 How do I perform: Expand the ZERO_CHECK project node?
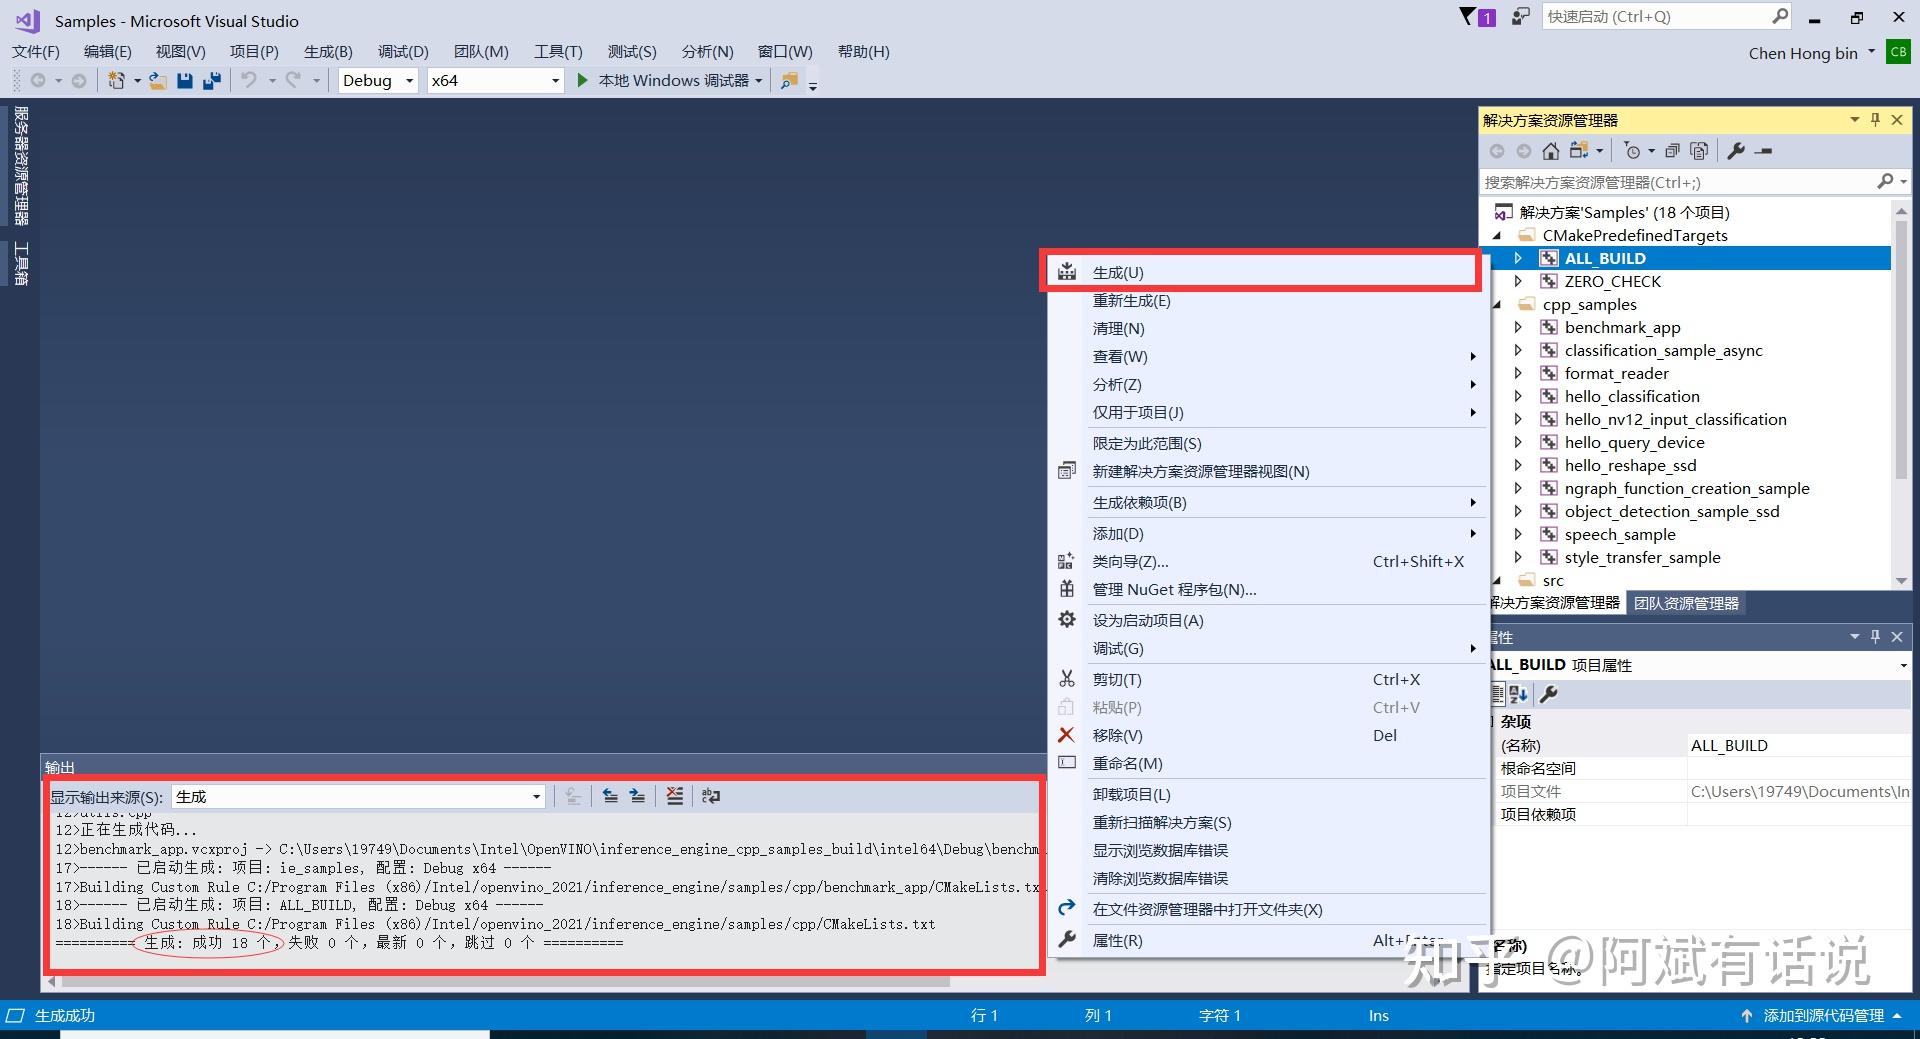pyautogui.click(x=1518, y=281)
